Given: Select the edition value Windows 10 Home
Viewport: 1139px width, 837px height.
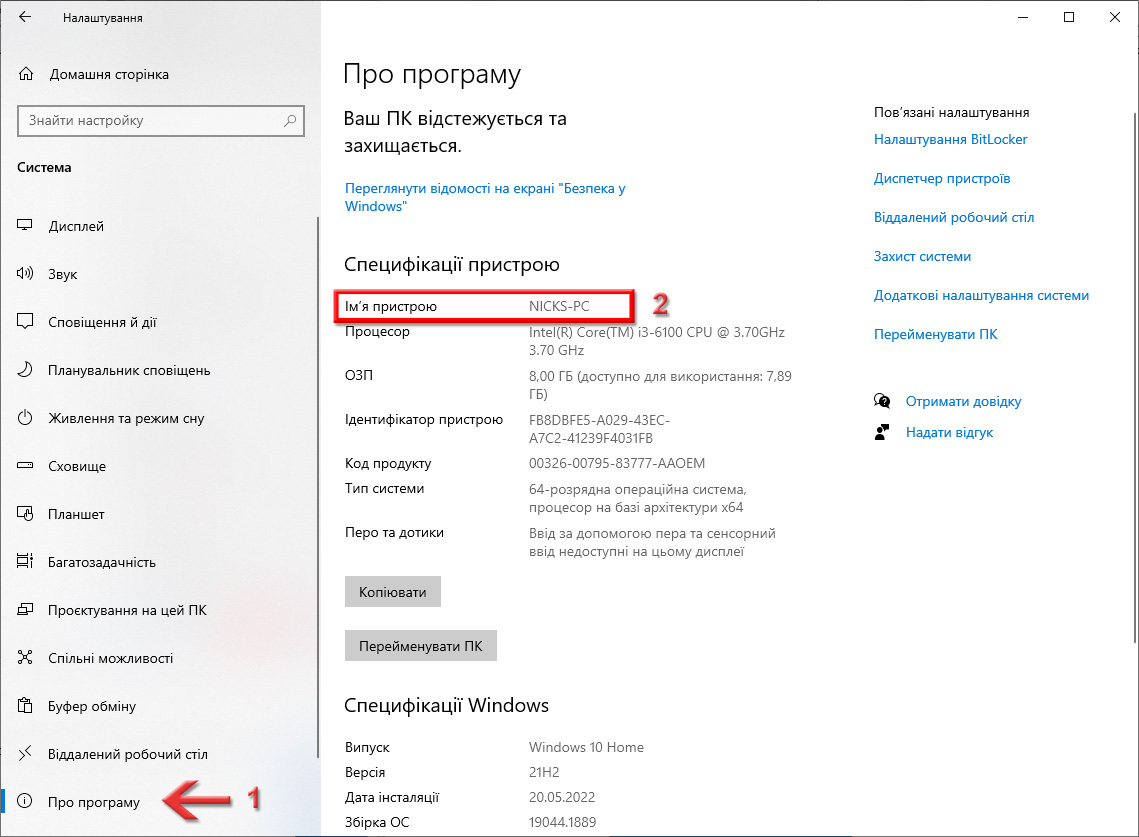Looking at the screenshot, I should pyautogui.click(x=586, y=747).
